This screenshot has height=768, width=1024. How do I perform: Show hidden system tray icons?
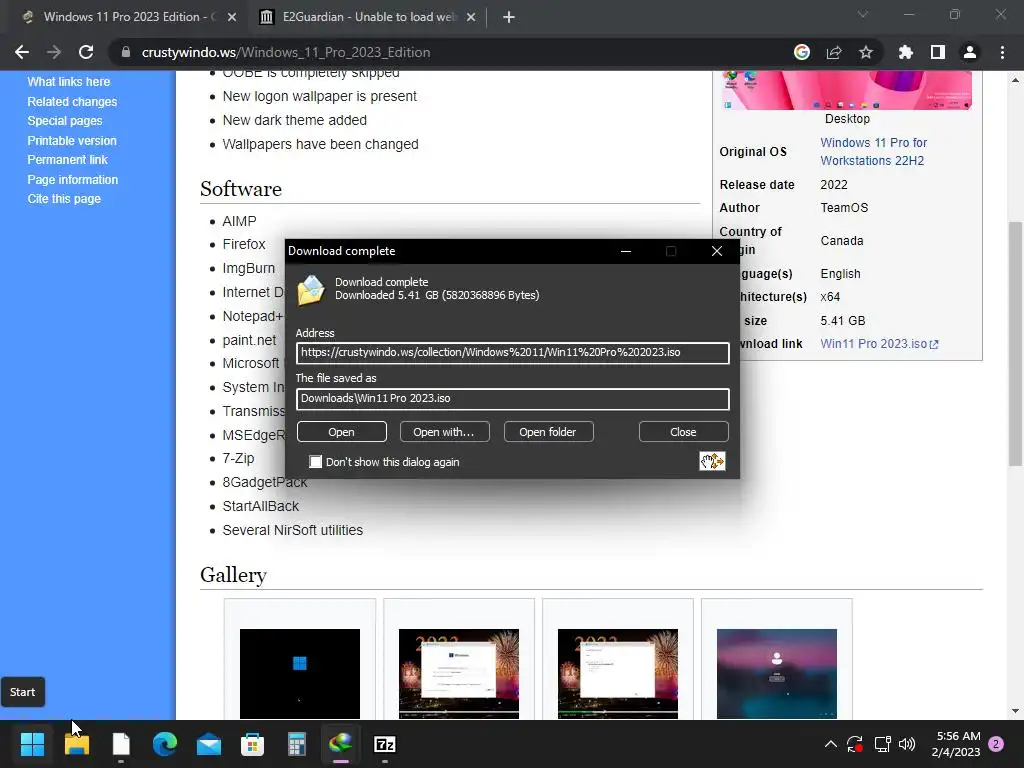click(831, 744)
